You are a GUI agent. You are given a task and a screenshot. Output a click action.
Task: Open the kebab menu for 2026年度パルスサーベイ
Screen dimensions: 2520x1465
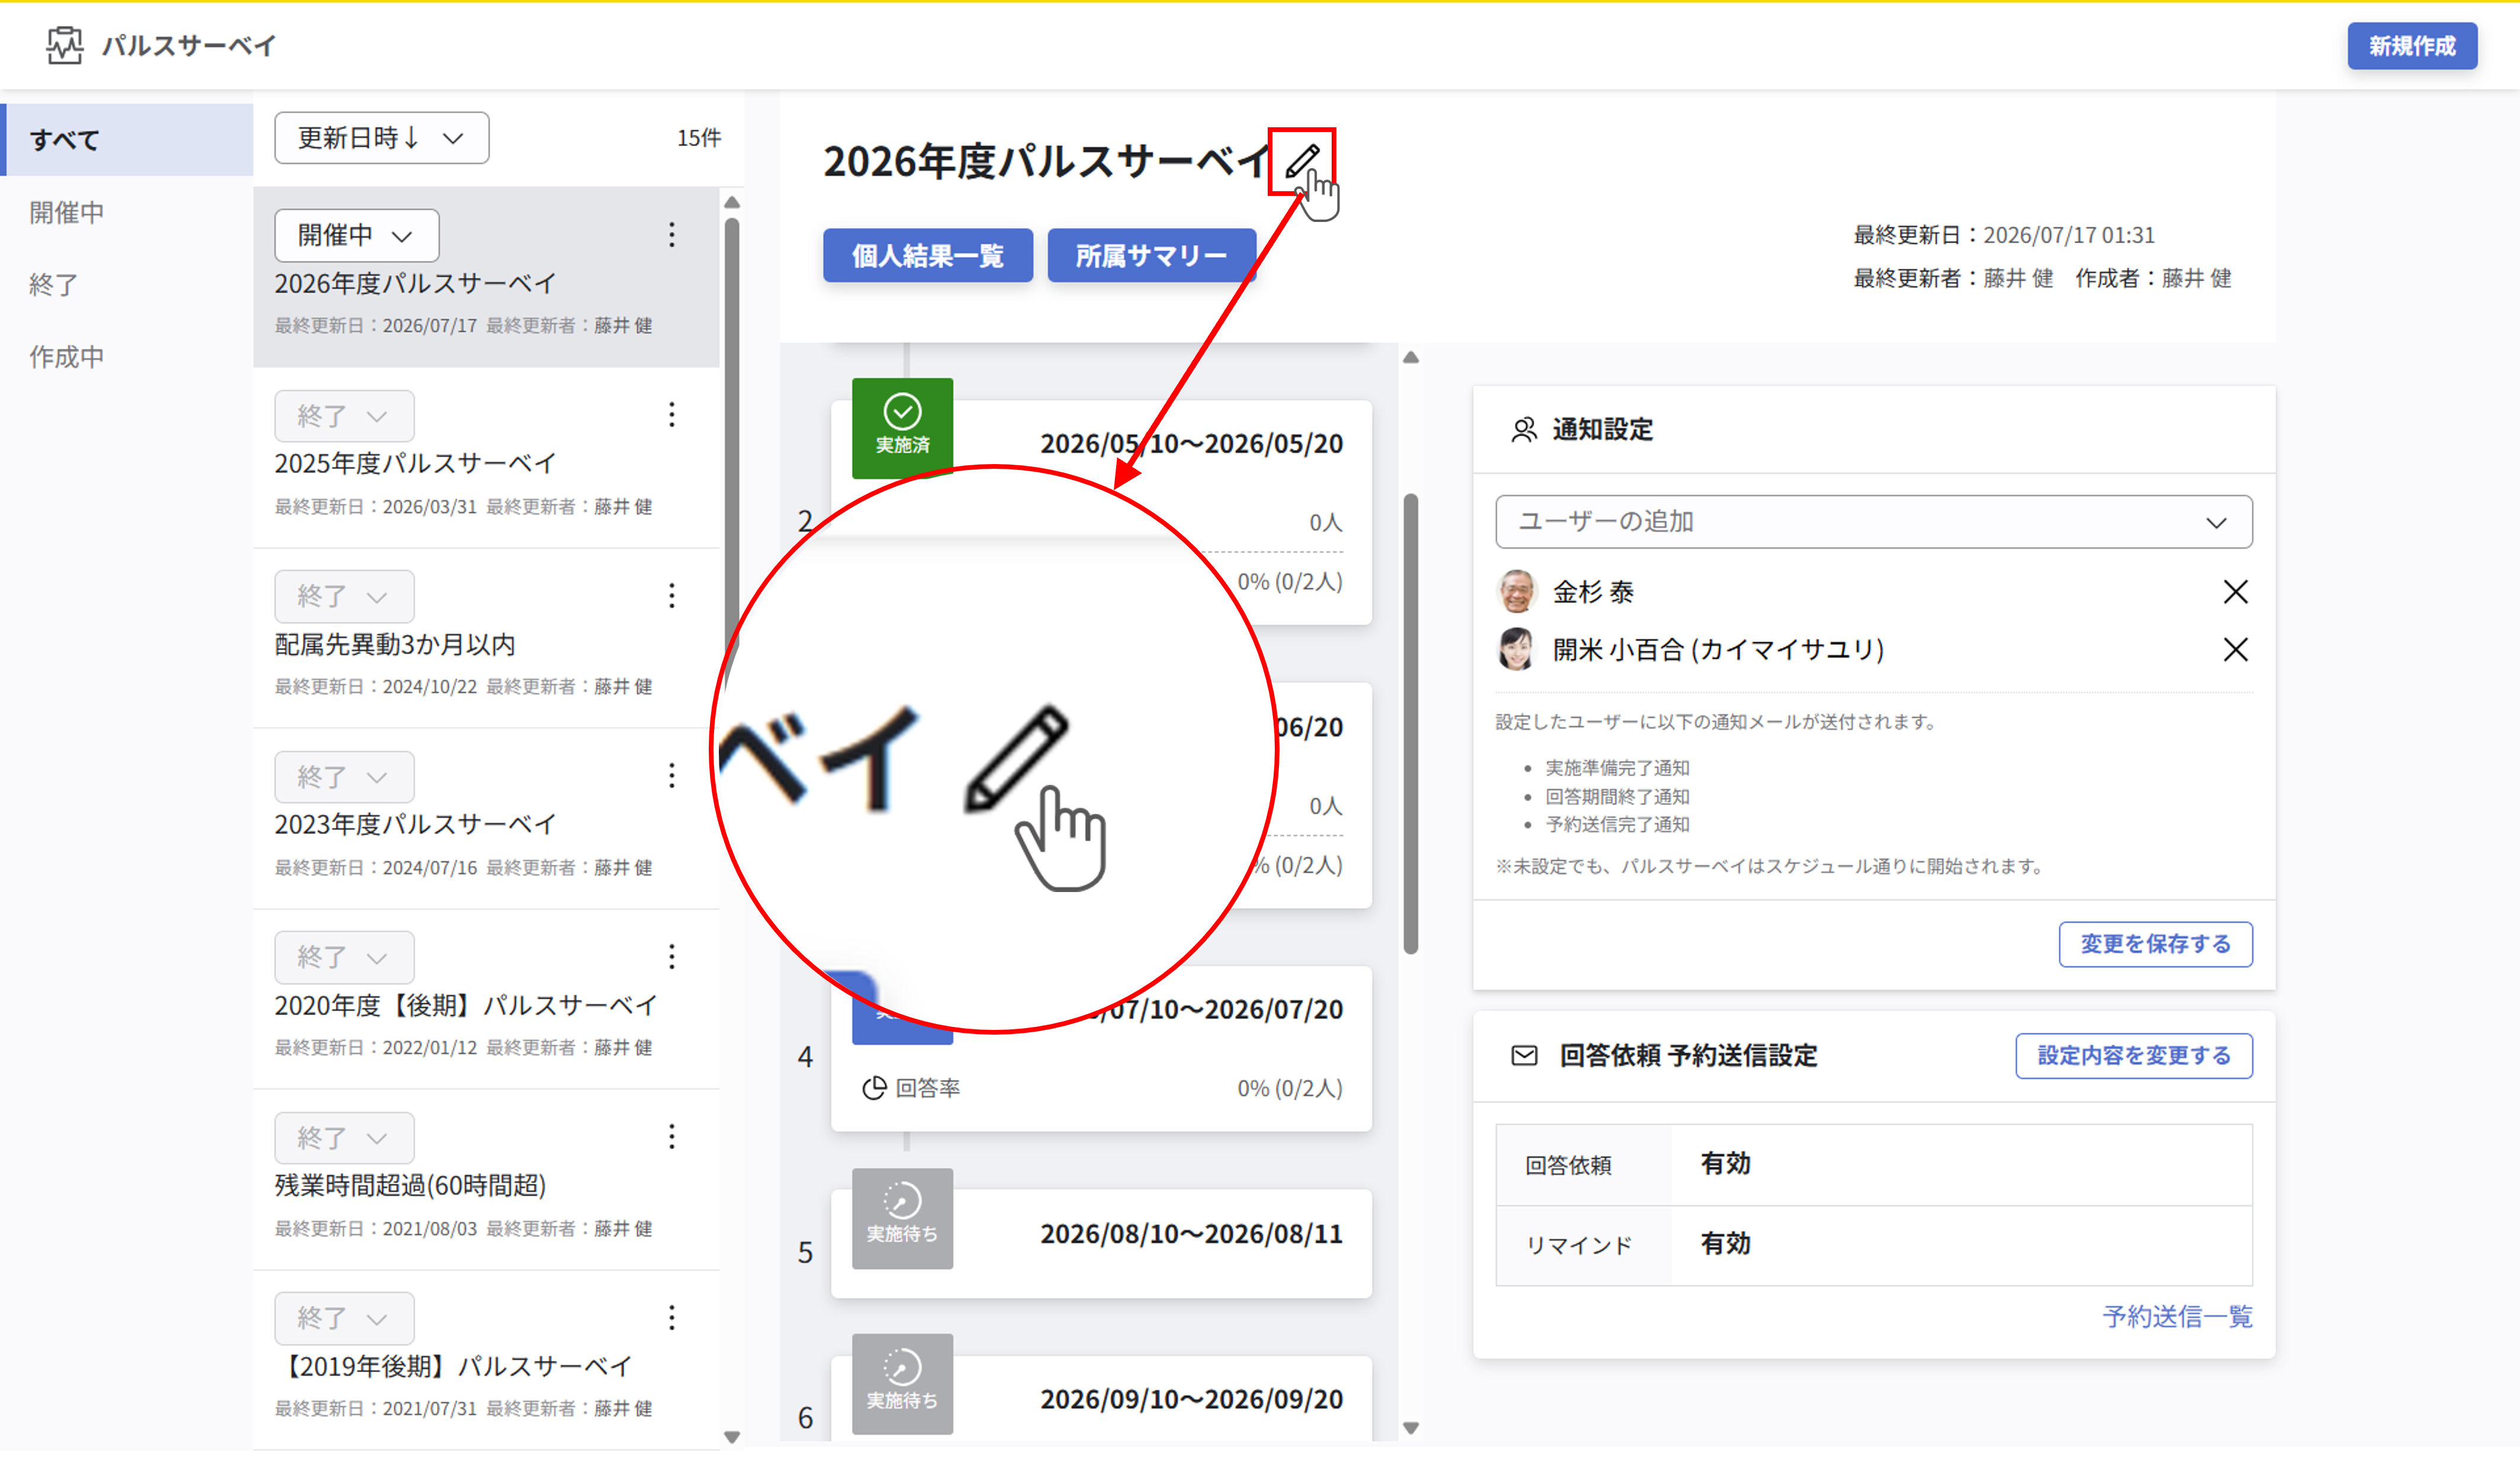pyautogui.click(x=672, y=235)
